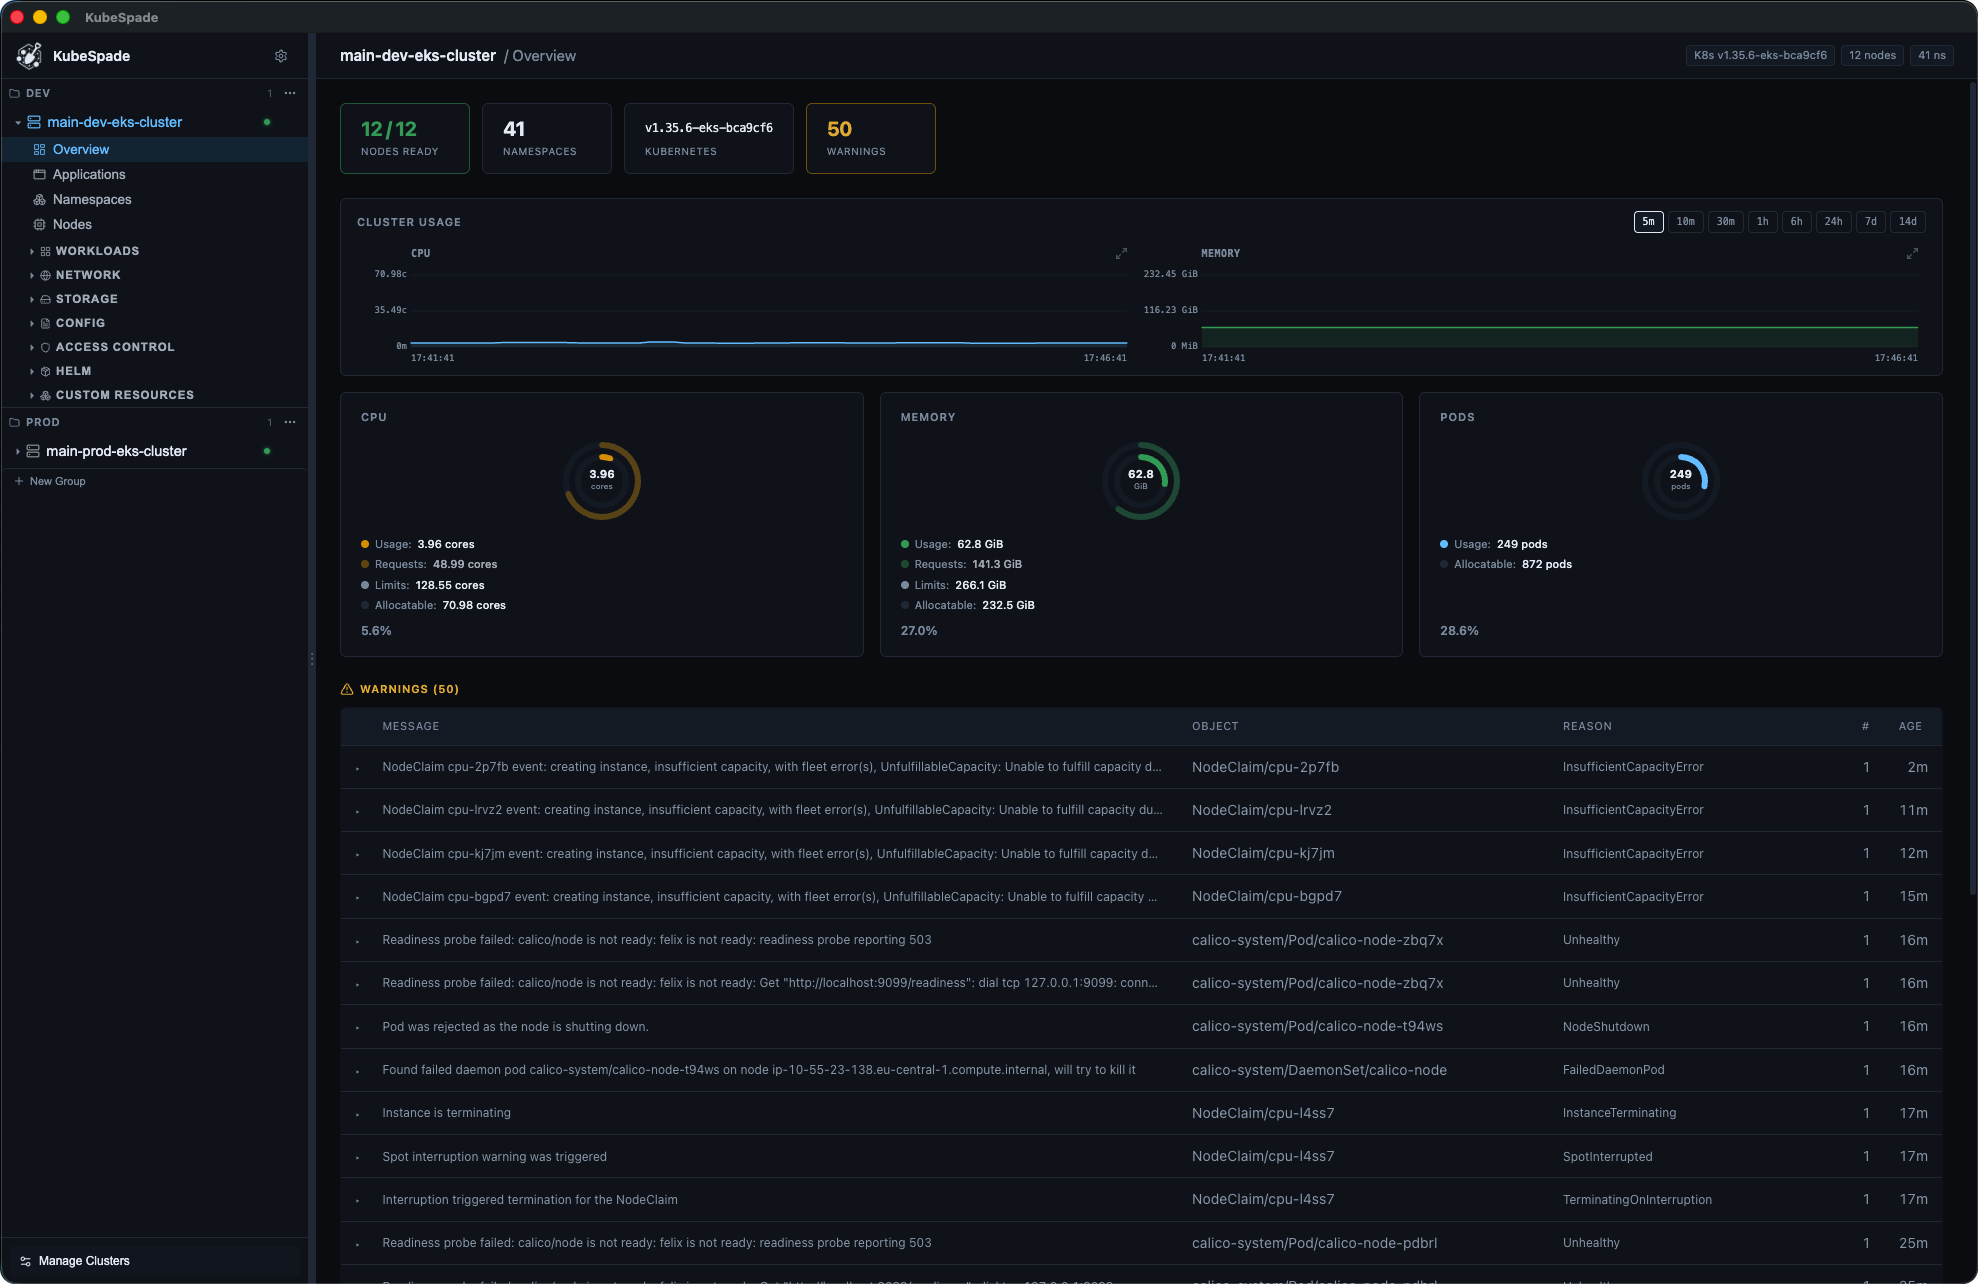Expand the CONFIG section
Viewport: 1978px width, 1284px height.
32,323
